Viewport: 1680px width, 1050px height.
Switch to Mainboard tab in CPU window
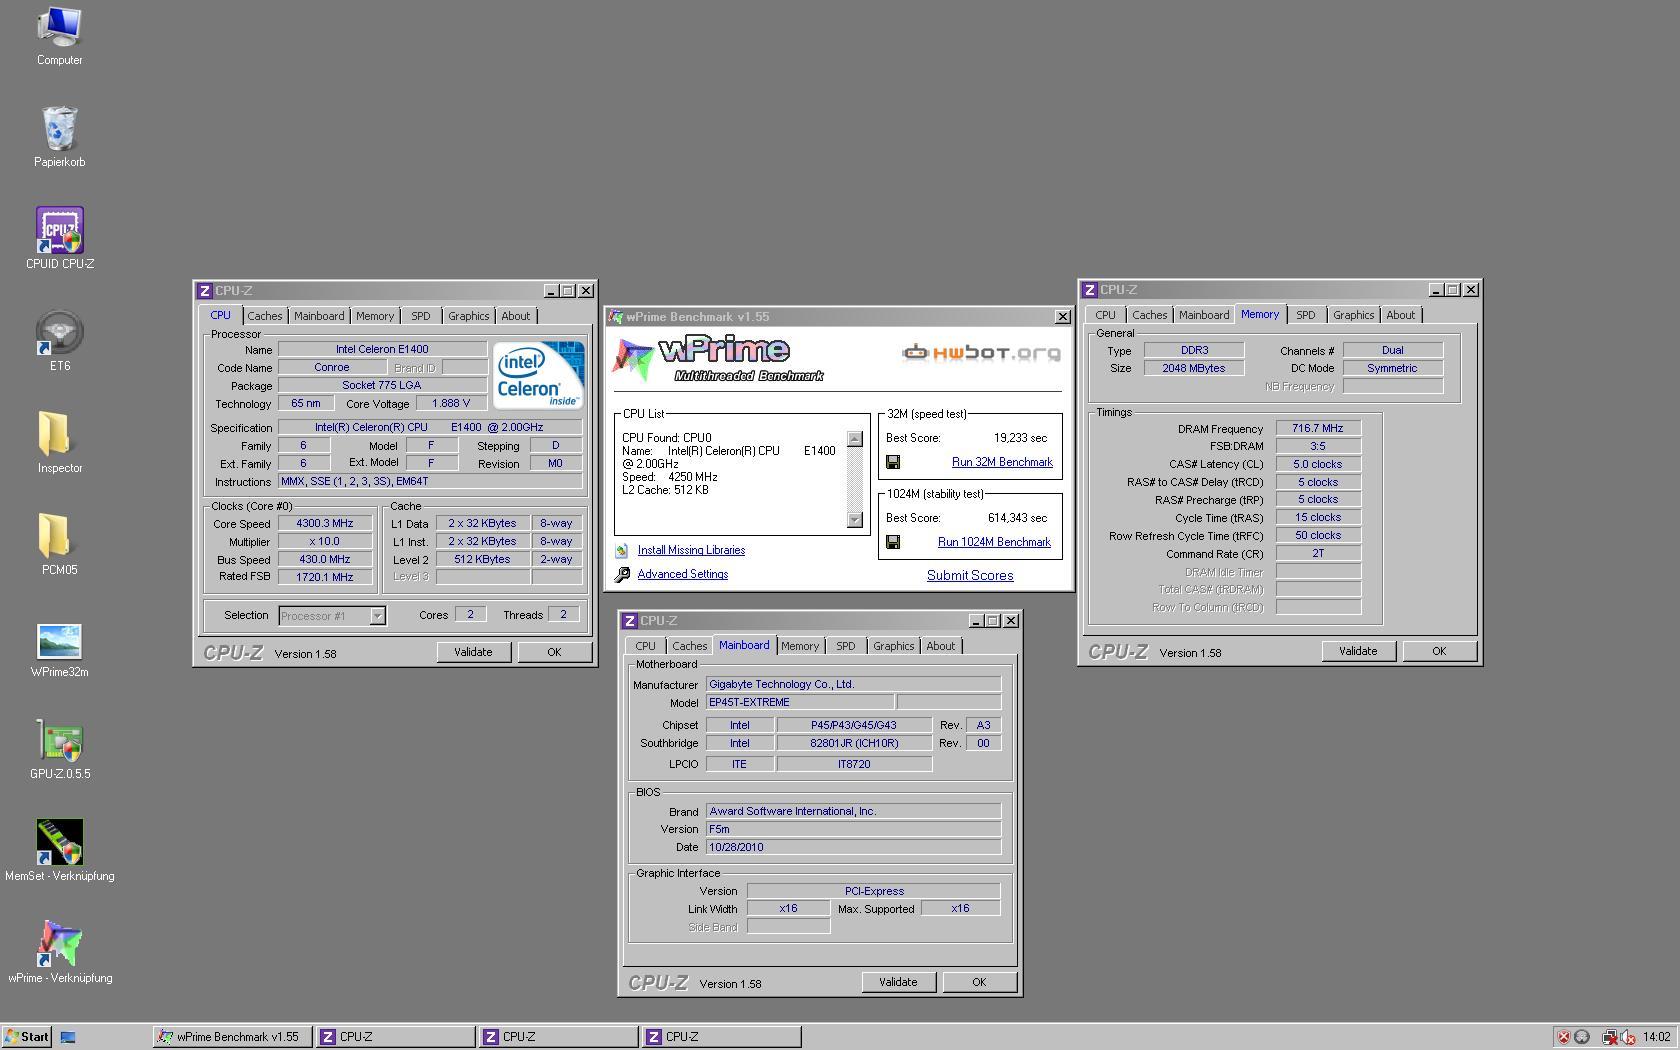319,316
